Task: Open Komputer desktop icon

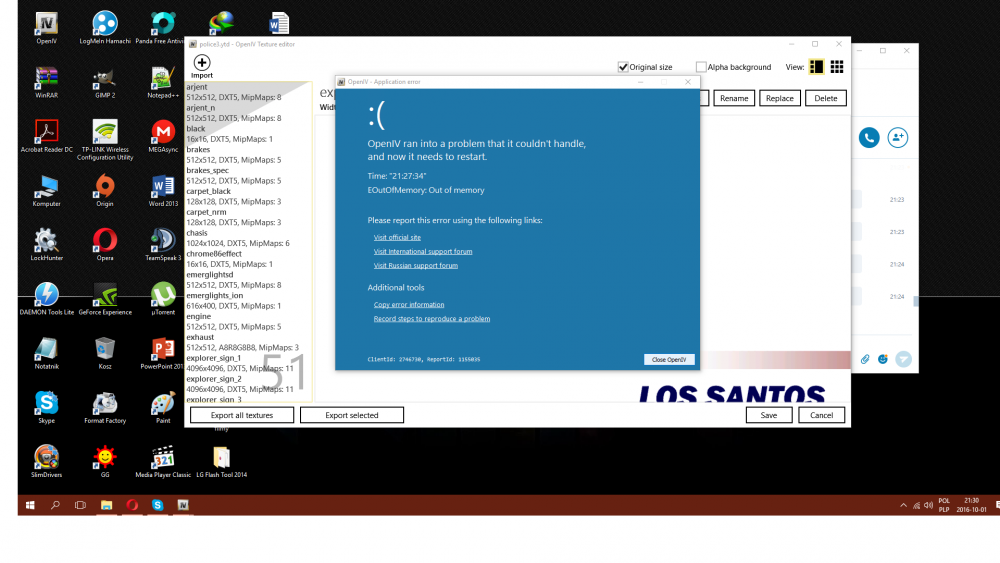Action: coord(47,191)
